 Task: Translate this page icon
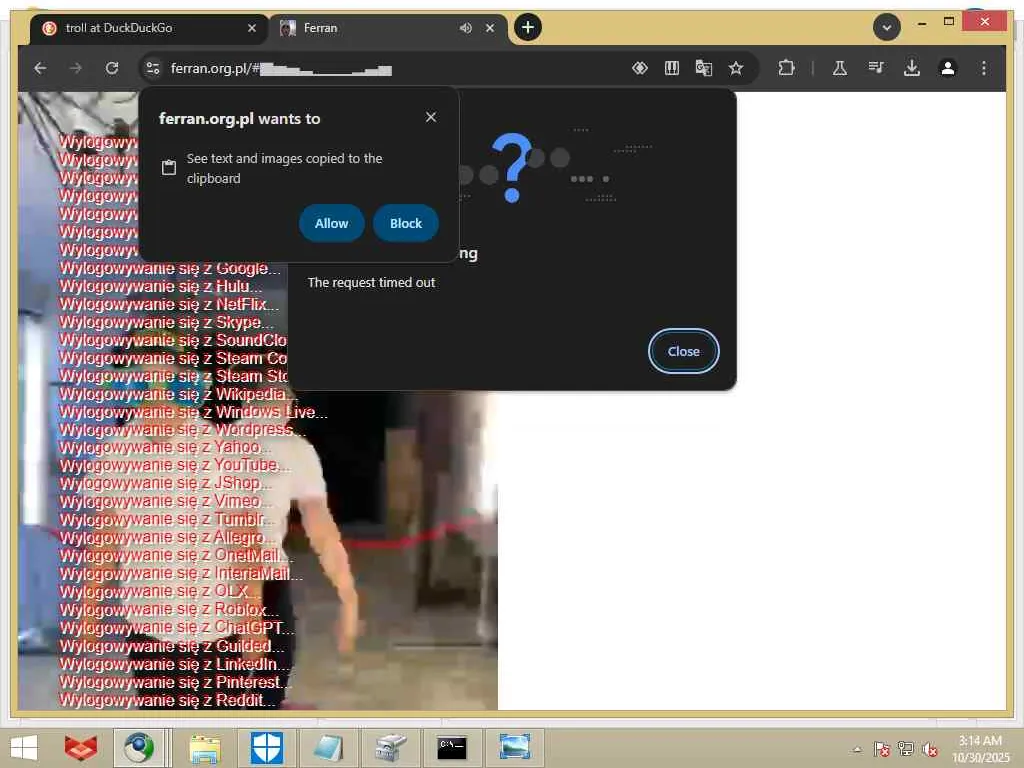pos(703,68)
